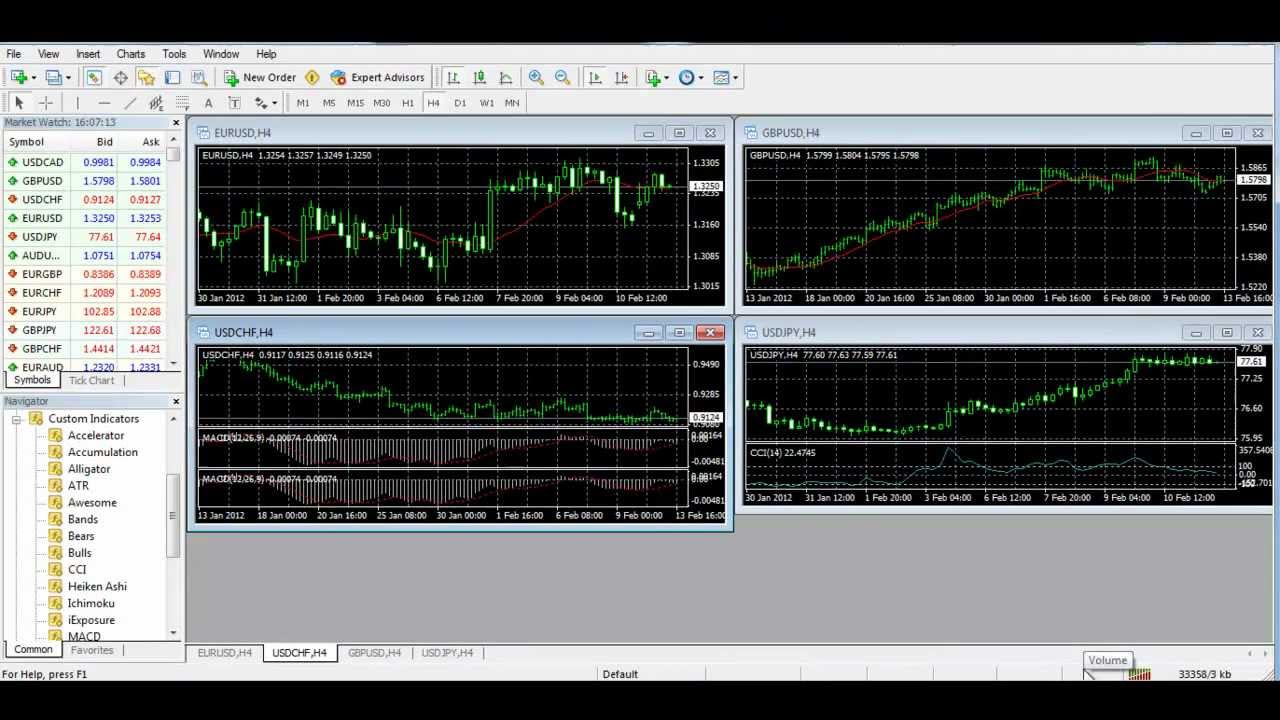
Task: Click the Arrows objects icon
Action: [x=260, y=103]
